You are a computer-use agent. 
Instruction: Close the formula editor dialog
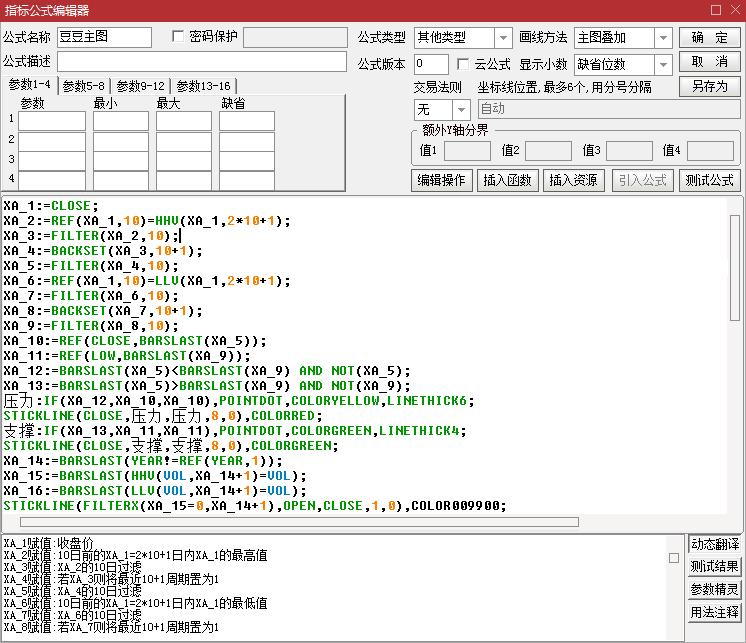point(735,10)
